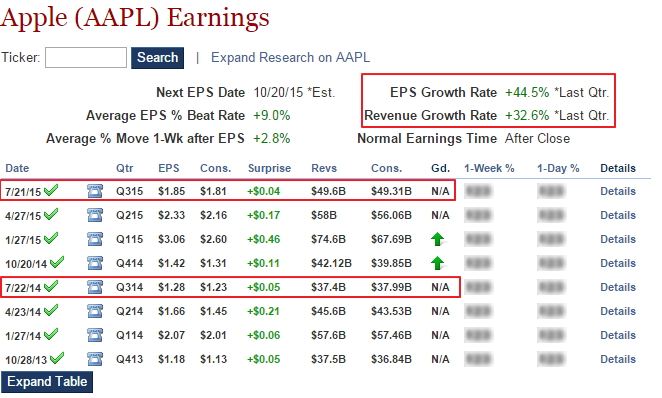Sort by the 1-Week % column

pyautogui.click(x=489, y=168)
